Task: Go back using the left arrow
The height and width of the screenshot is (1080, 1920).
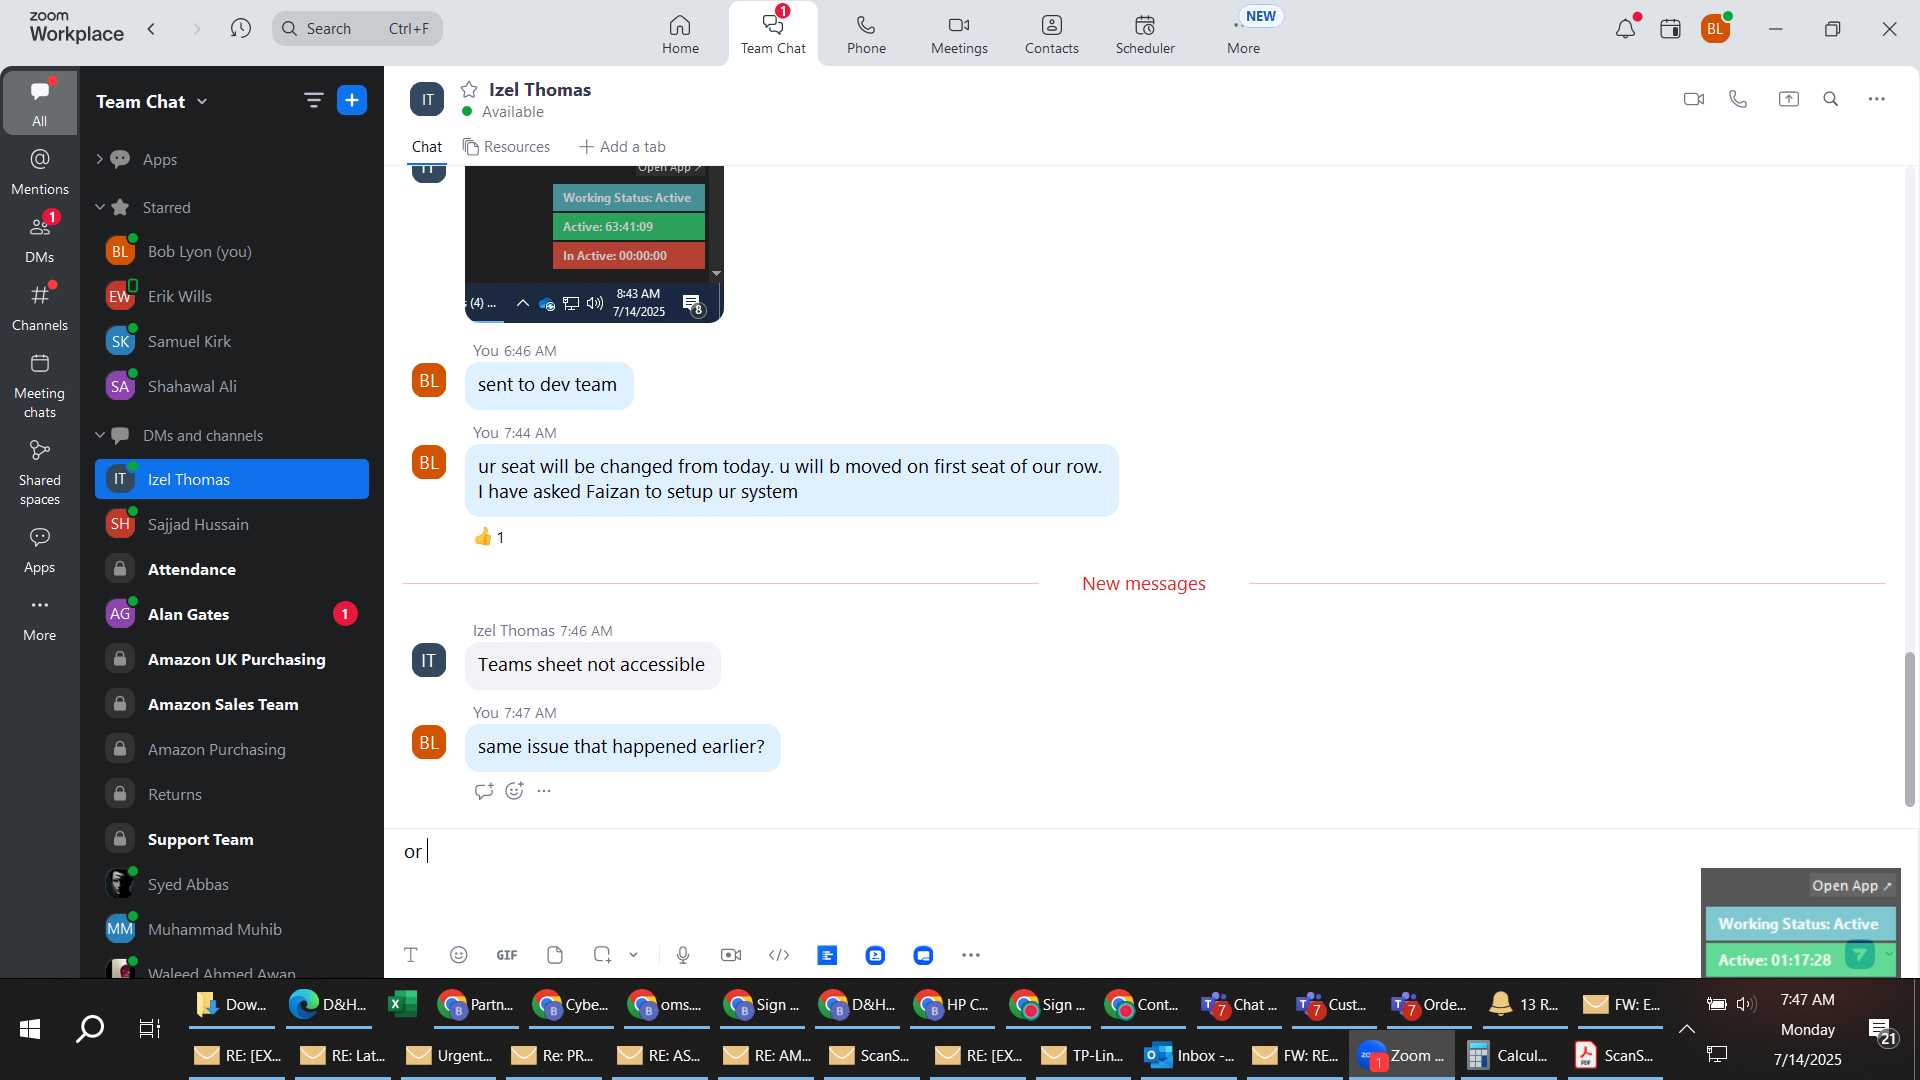Action: point(151,28)
